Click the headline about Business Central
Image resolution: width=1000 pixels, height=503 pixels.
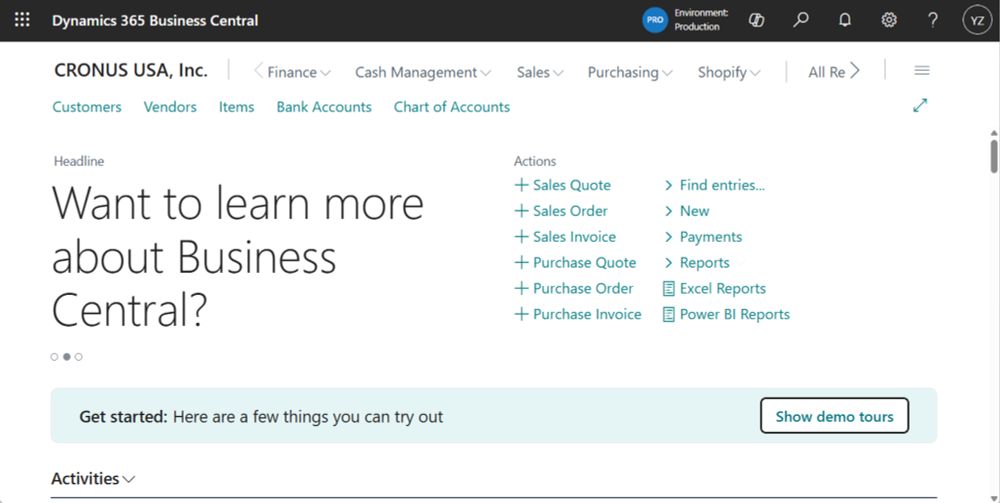237,256
